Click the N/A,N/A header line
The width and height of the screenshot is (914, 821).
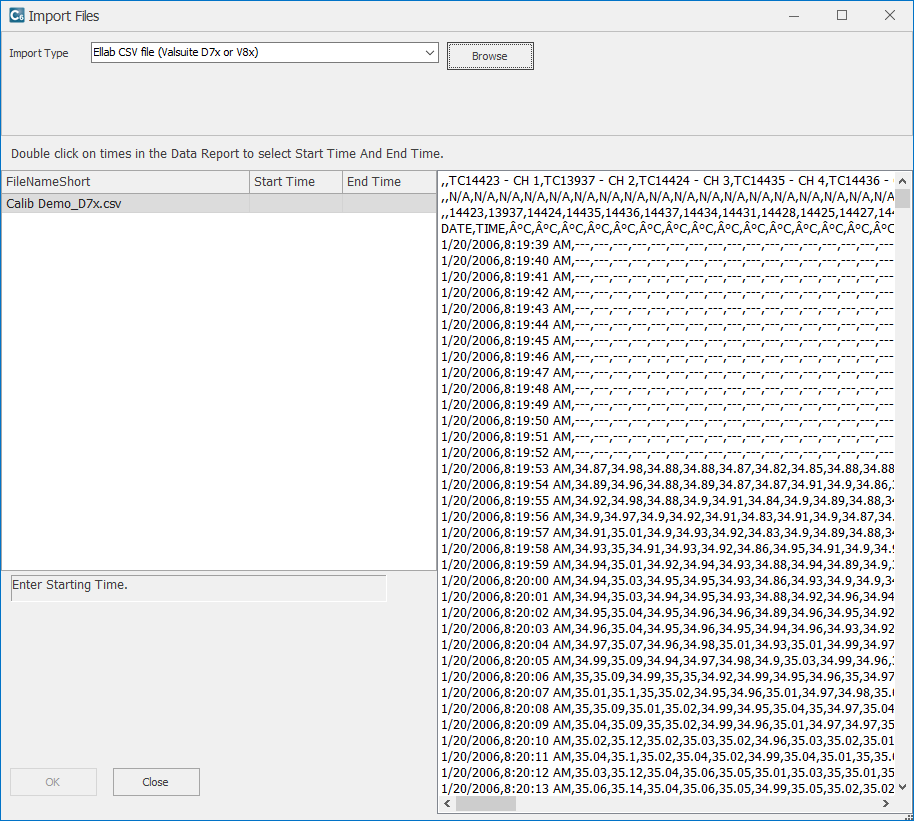(667, 197)
